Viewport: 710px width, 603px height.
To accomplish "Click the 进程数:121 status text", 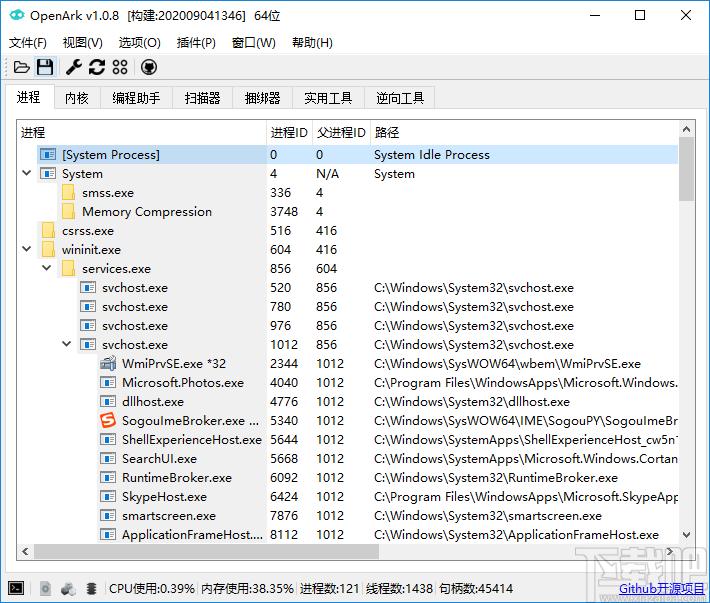I will click(x=329, y=589).
